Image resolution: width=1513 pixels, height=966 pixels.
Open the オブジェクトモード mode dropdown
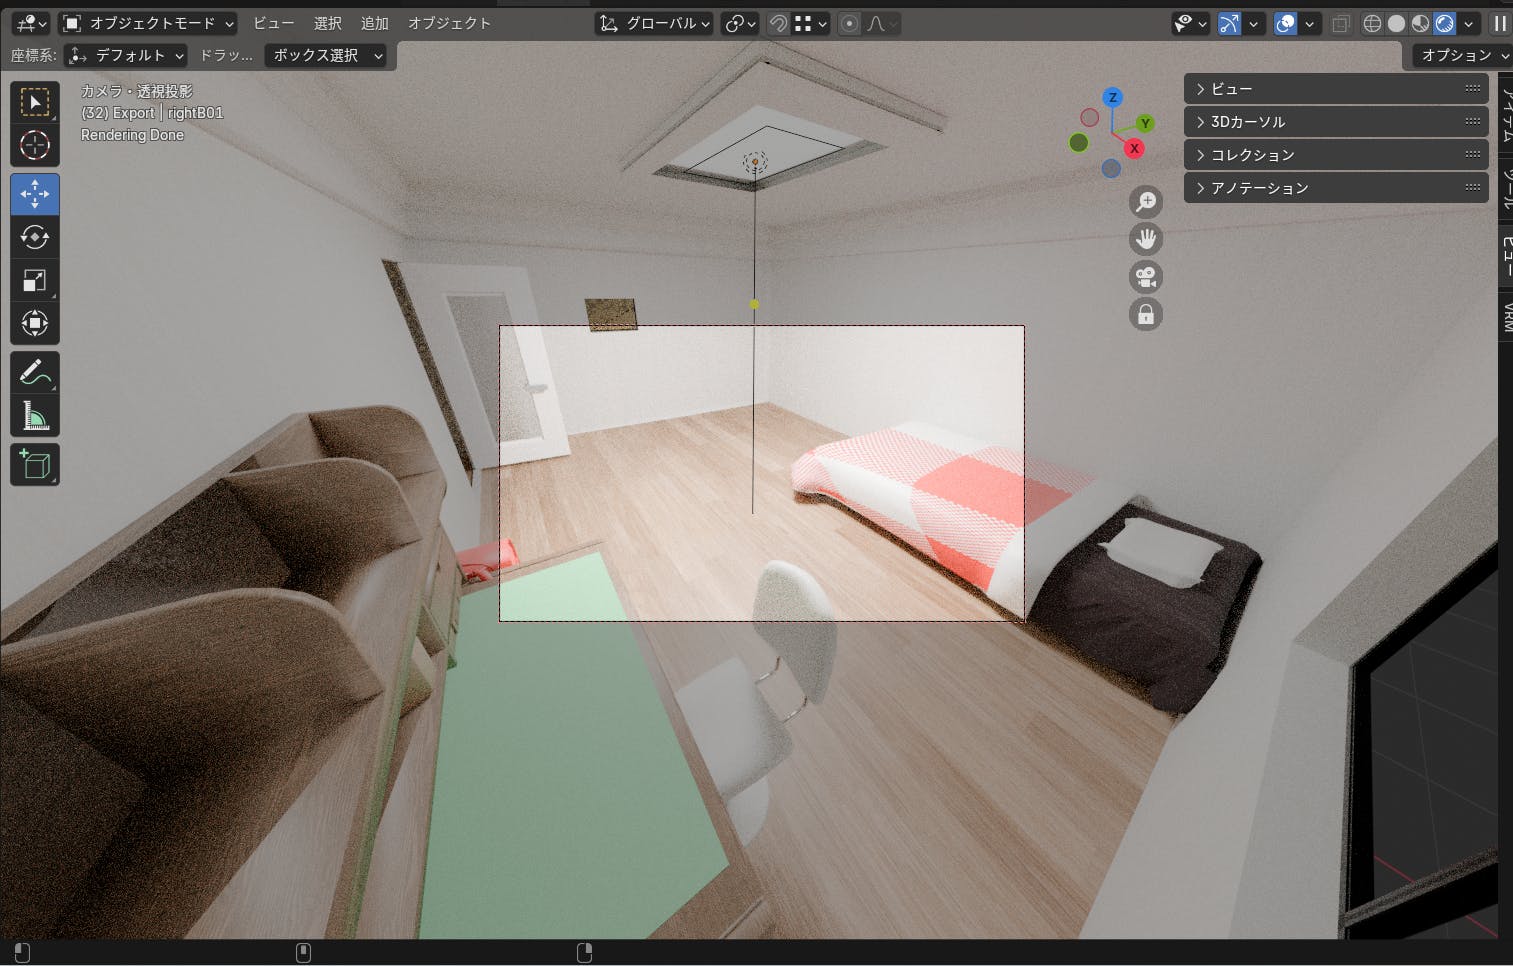148,23
